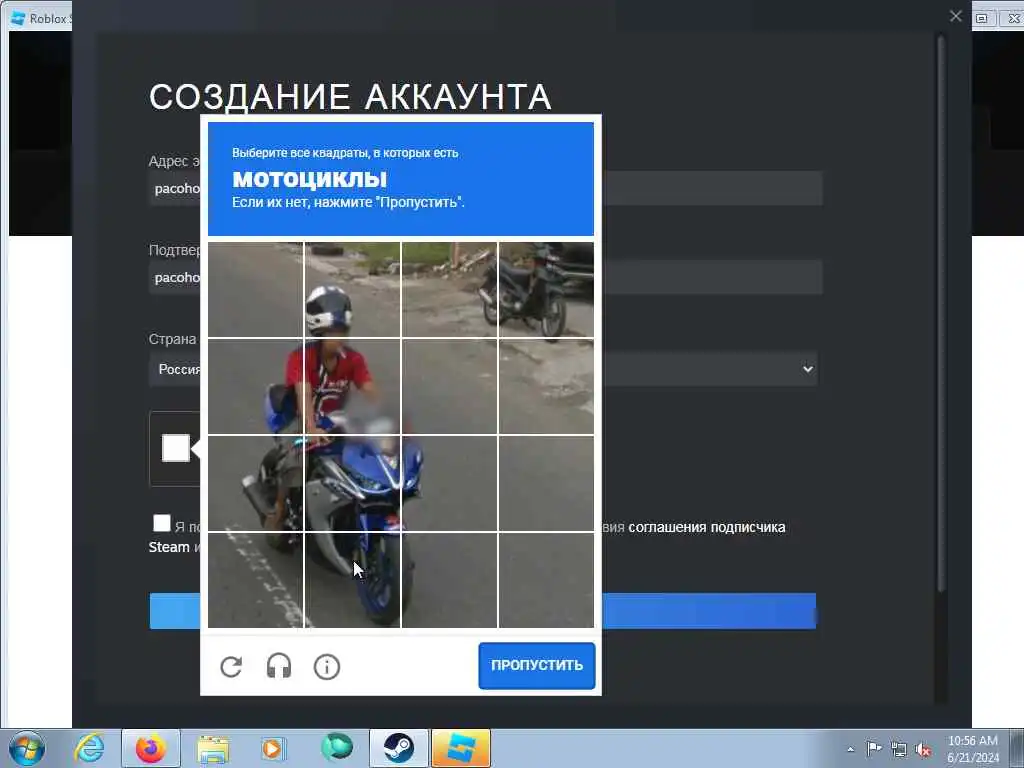The height and width of the screenshot is (768, 1024).
Task: Open Windows Media Player taskbar icon
Action: pyautogui.click(x=274, y=749)
